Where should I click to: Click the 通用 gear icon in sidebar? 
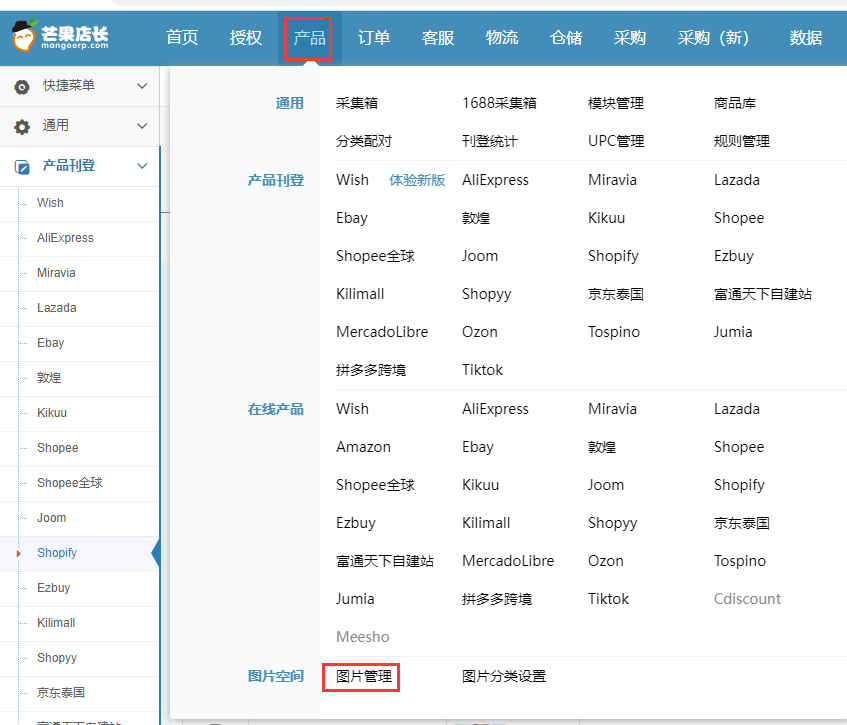point(22,126)
